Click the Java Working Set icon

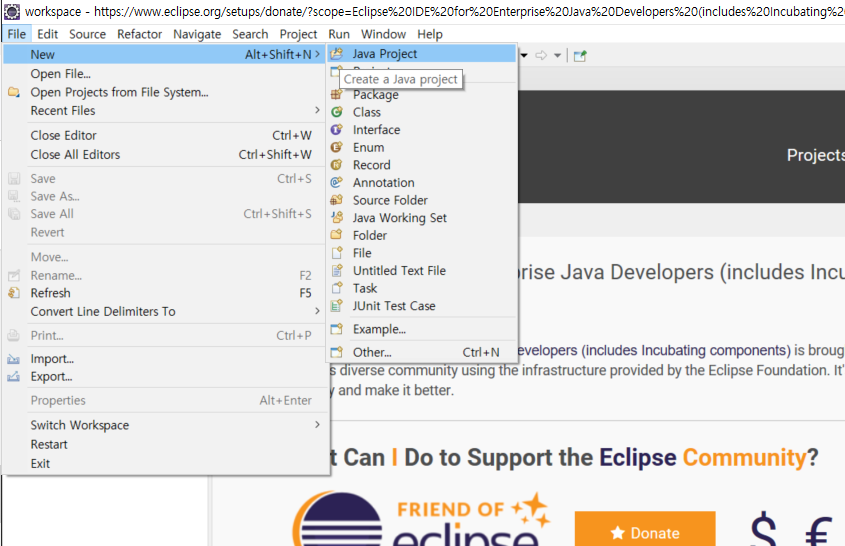tap(337, 218)
